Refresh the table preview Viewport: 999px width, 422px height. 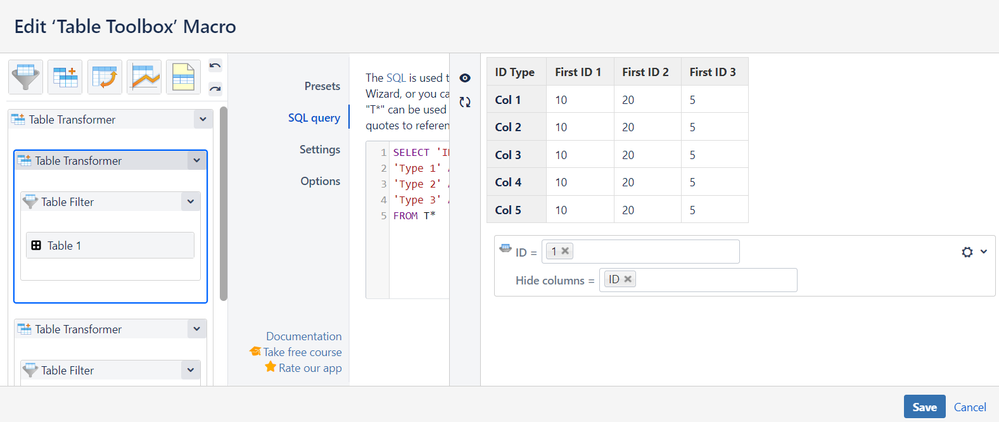tap(465, 102)
